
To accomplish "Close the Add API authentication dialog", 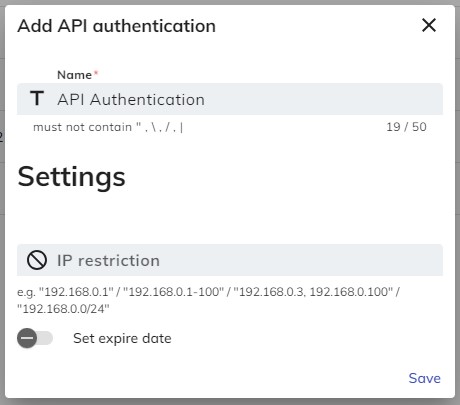I will point(429,25).
